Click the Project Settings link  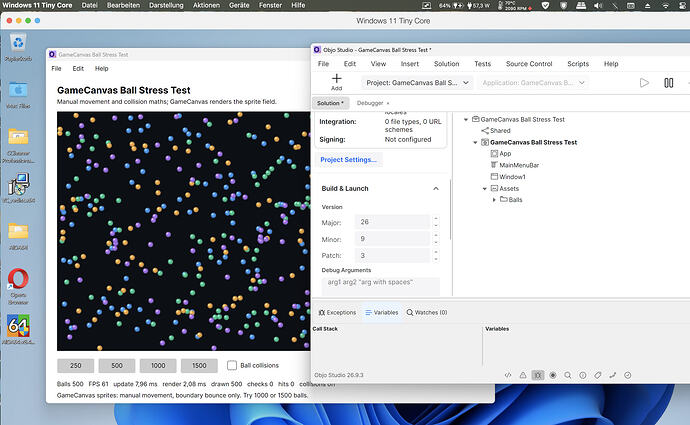point(349,160)
